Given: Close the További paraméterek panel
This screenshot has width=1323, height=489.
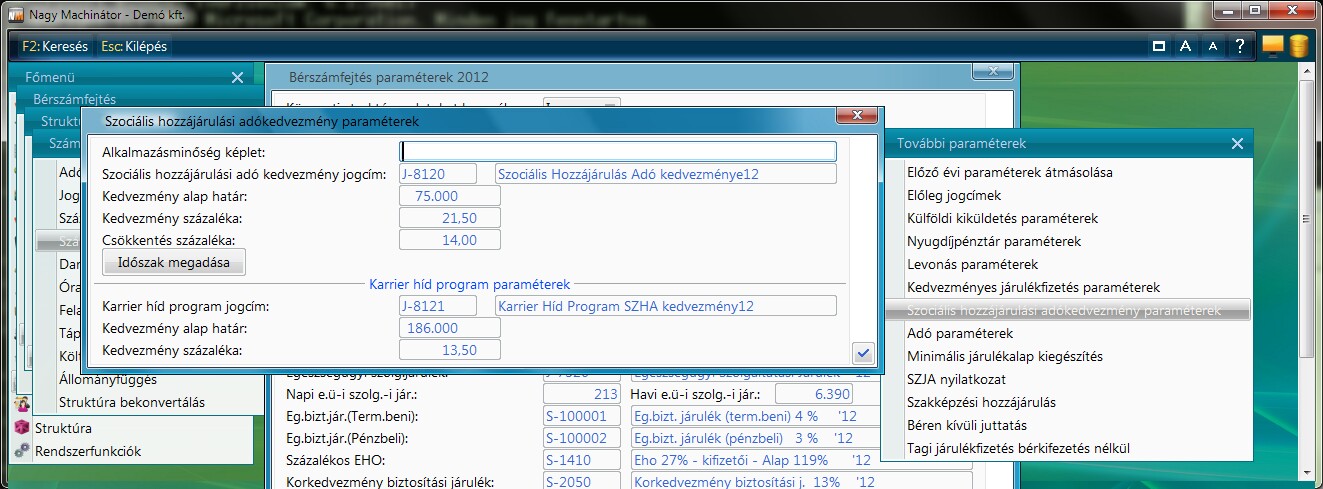Looking at the screenshot, I should [x=1237, y=144].
